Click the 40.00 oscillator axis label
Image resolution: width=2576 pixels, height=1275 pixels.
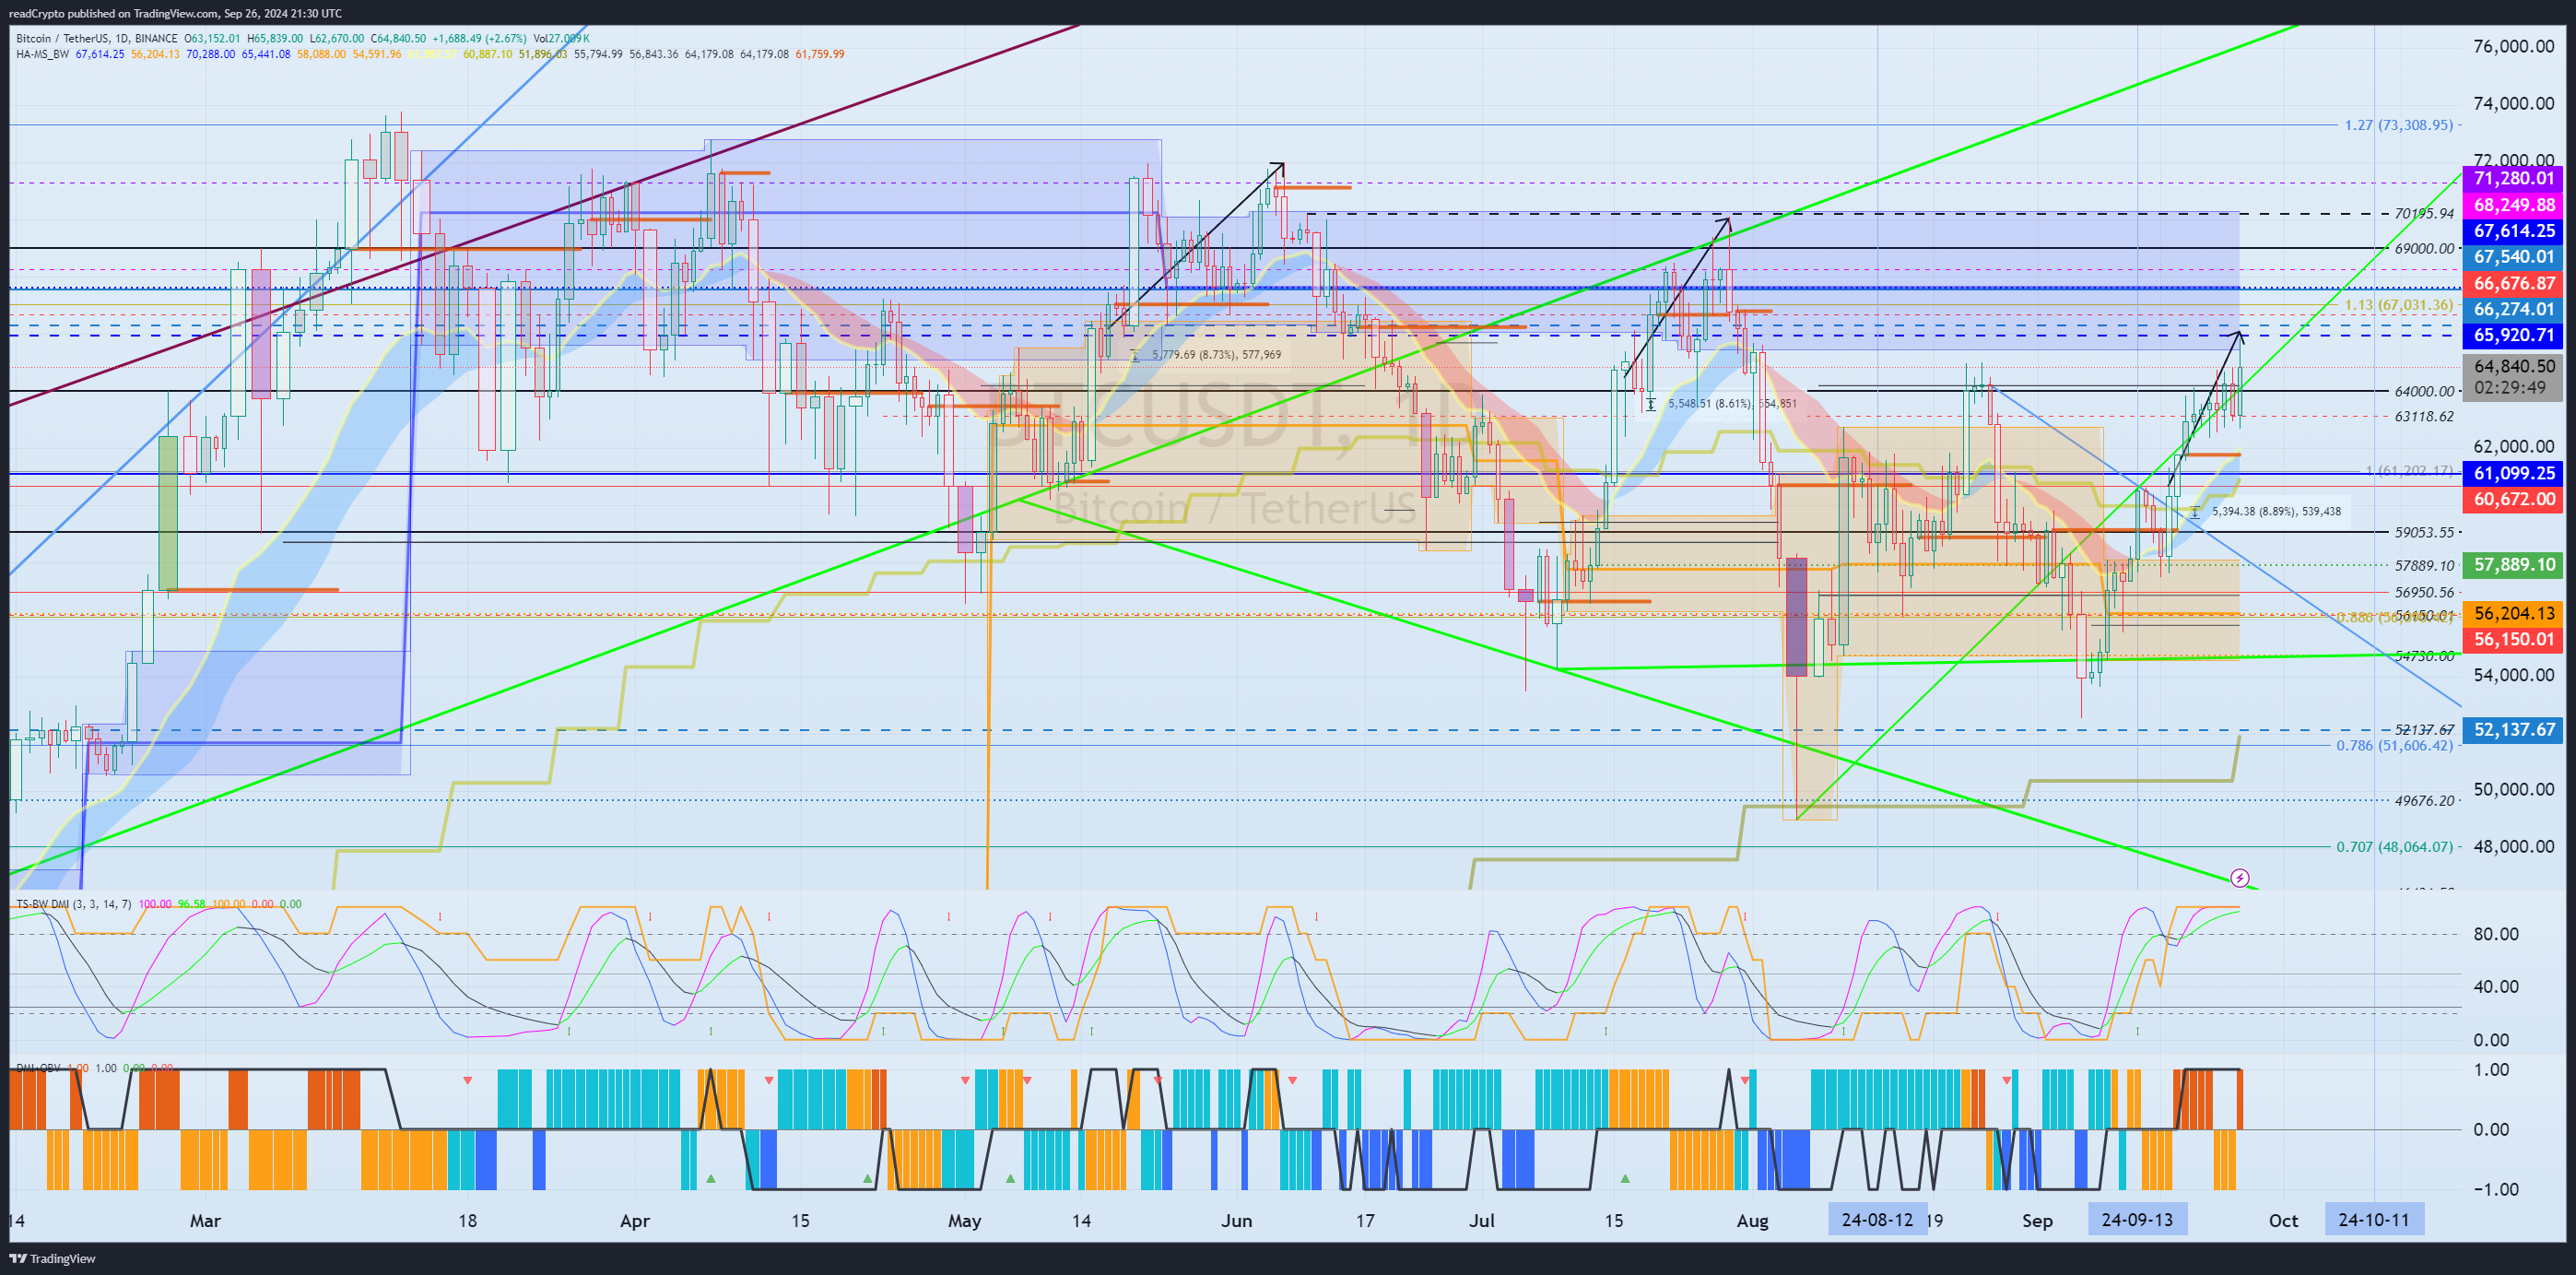pos(2496,987)
